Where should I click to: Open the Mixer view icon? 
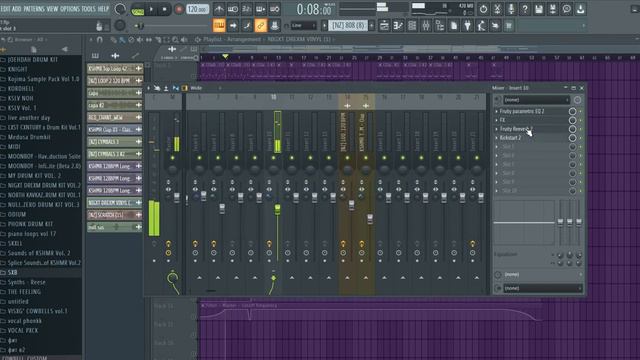click(x=426, y=26)
